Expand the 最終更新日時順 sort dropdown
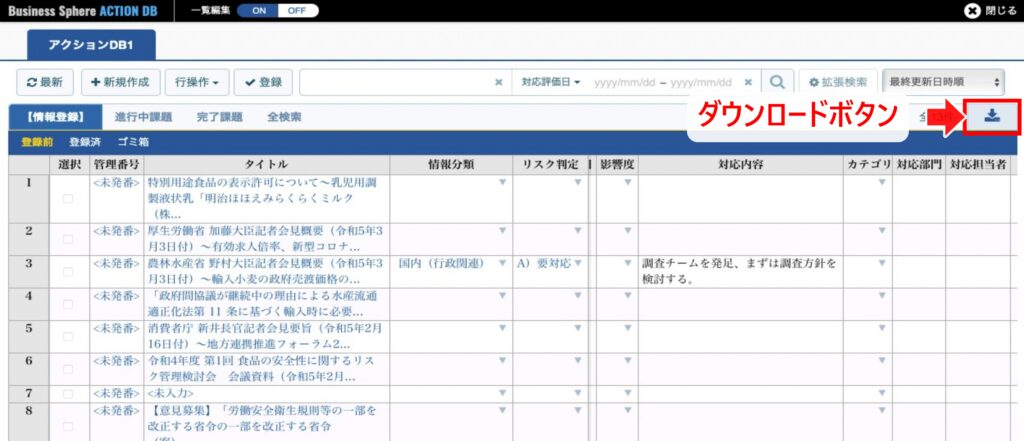Viewport: 1024px width, 441px height. [944, 82]
